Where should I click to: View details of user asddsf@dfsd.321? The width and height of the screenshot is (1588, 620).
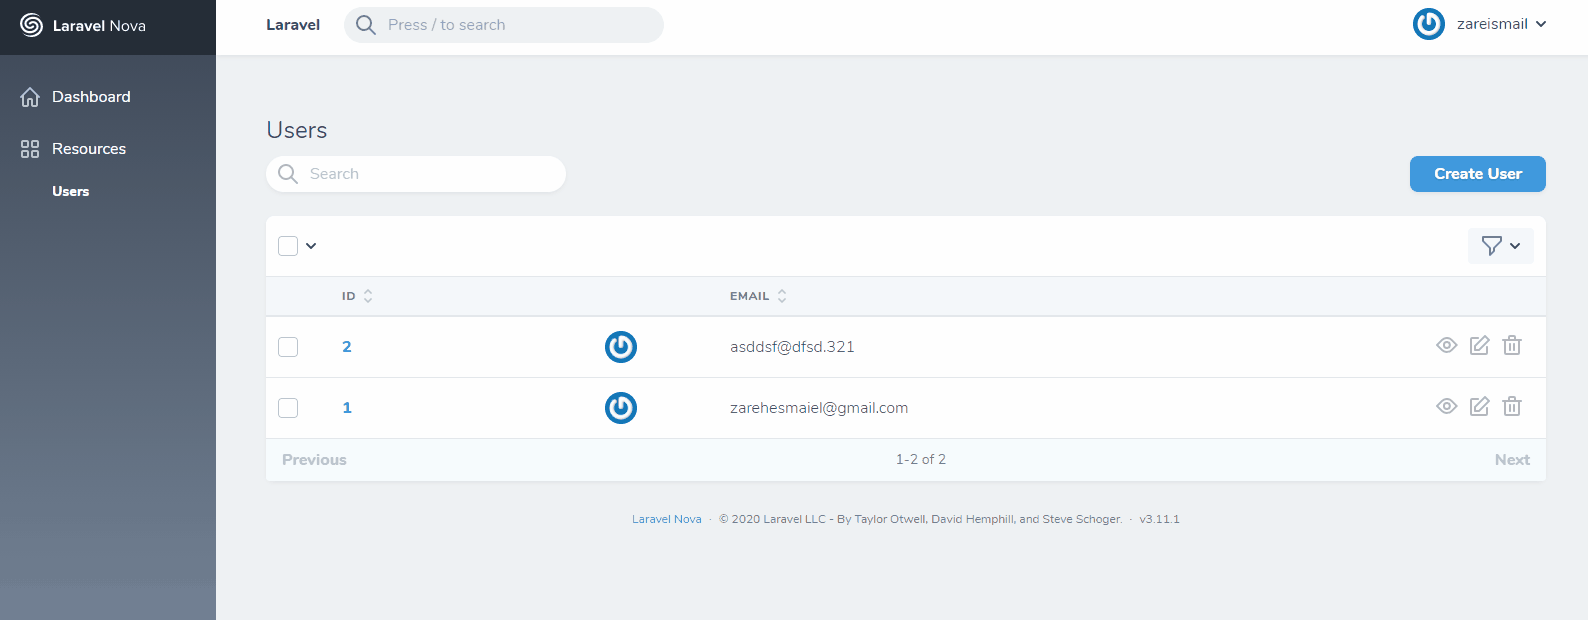(1446, 345)
